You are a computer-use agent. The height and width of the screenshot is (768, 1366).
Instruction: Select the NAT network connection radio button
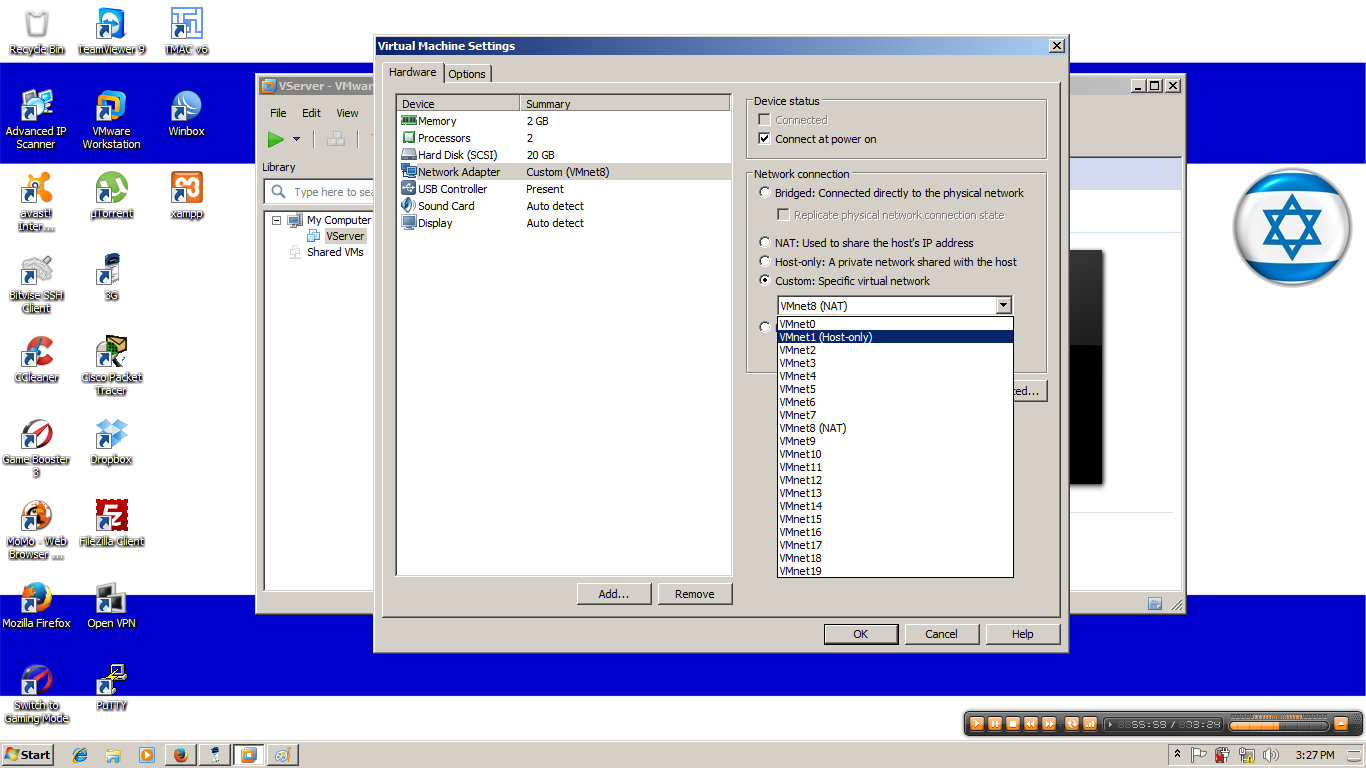pos(765,243)
